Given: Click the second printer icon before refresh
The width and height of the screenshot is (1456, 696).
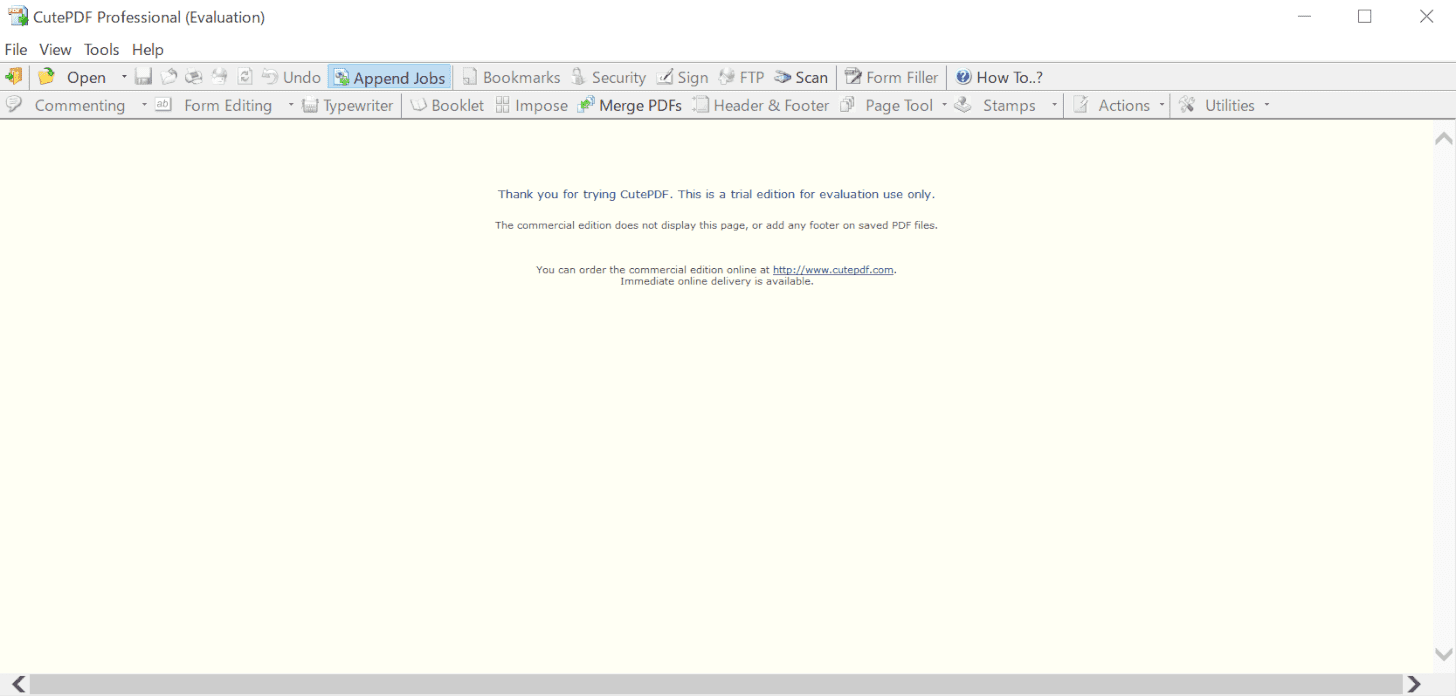Looking at the screenshot, I should pos(219,76).
